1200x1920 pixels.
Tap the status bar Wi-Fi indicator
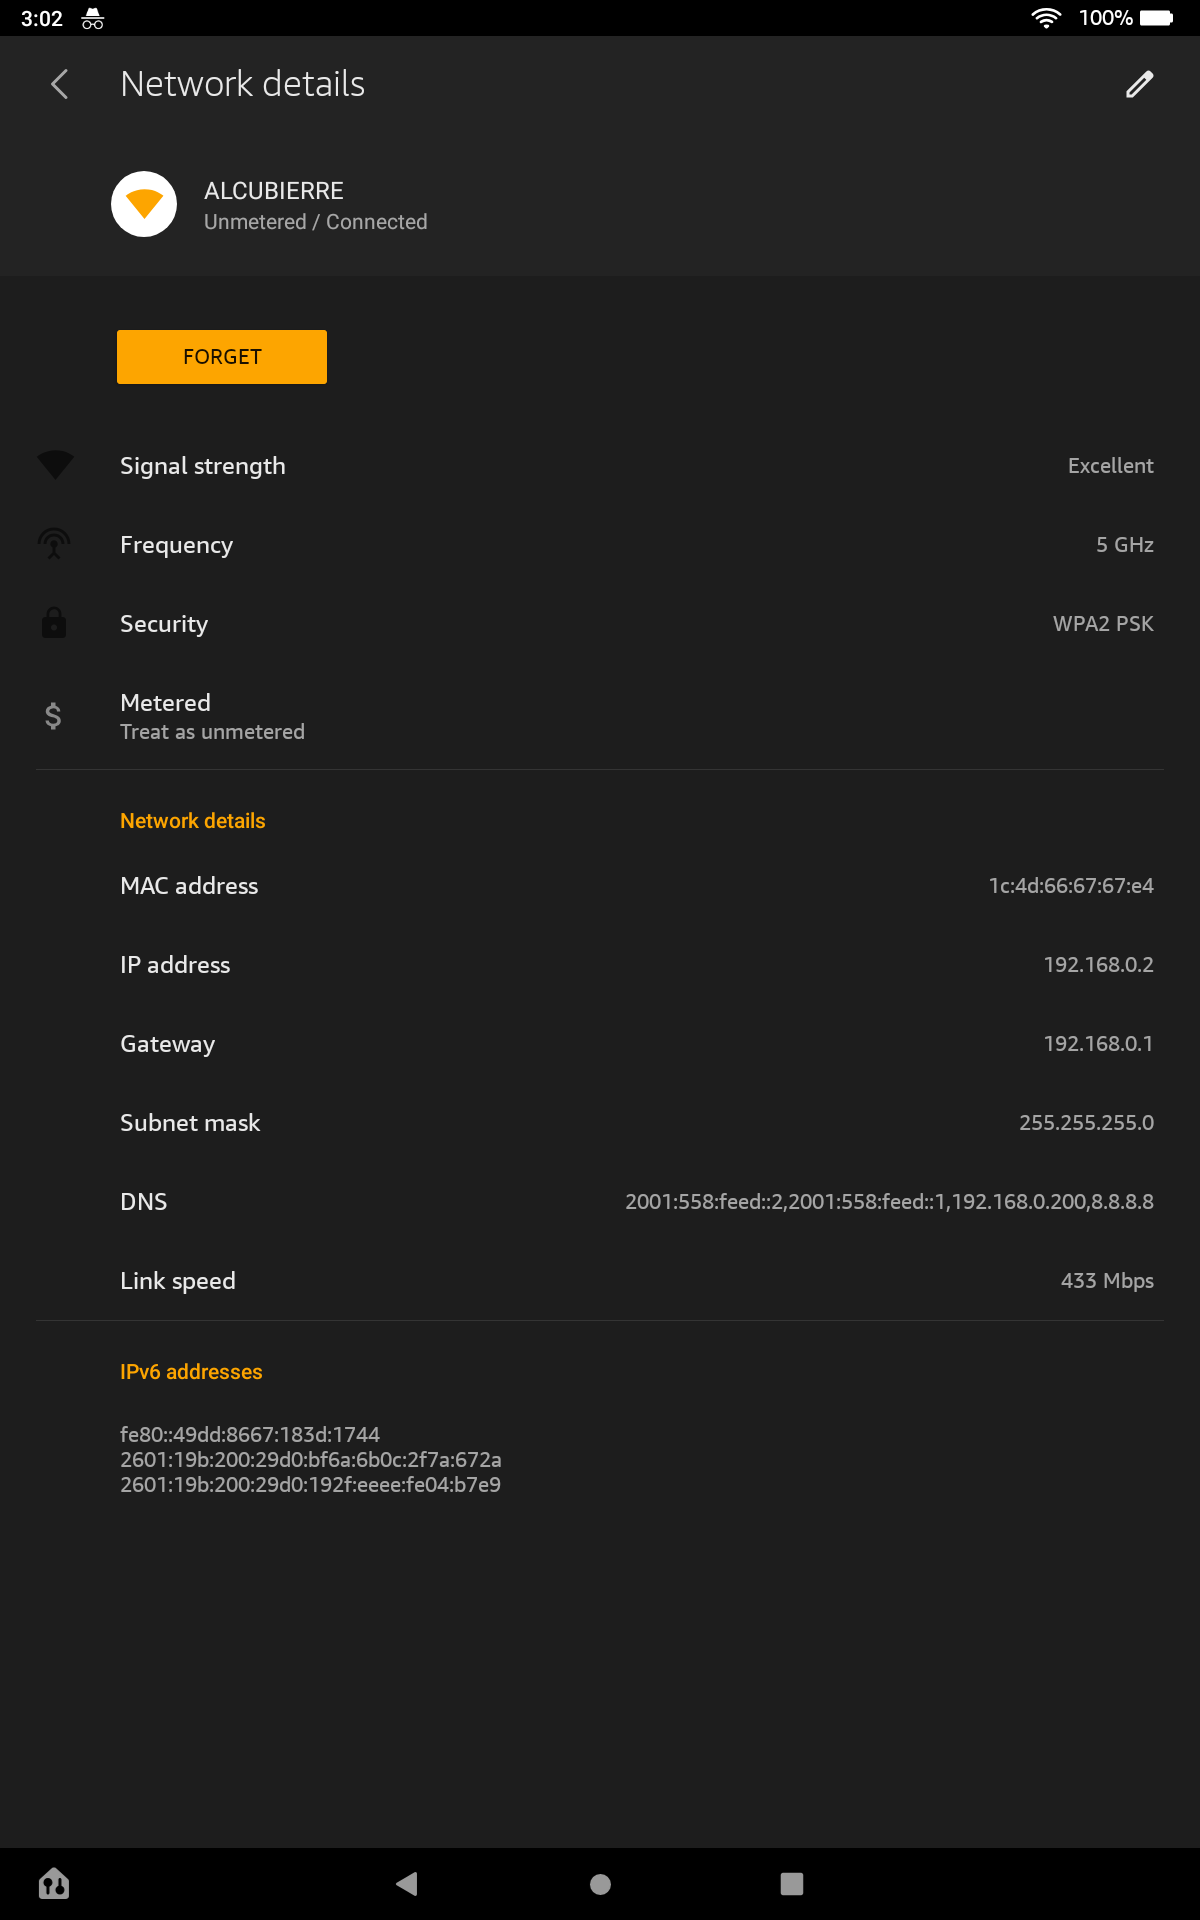[x=1046, y=18]
